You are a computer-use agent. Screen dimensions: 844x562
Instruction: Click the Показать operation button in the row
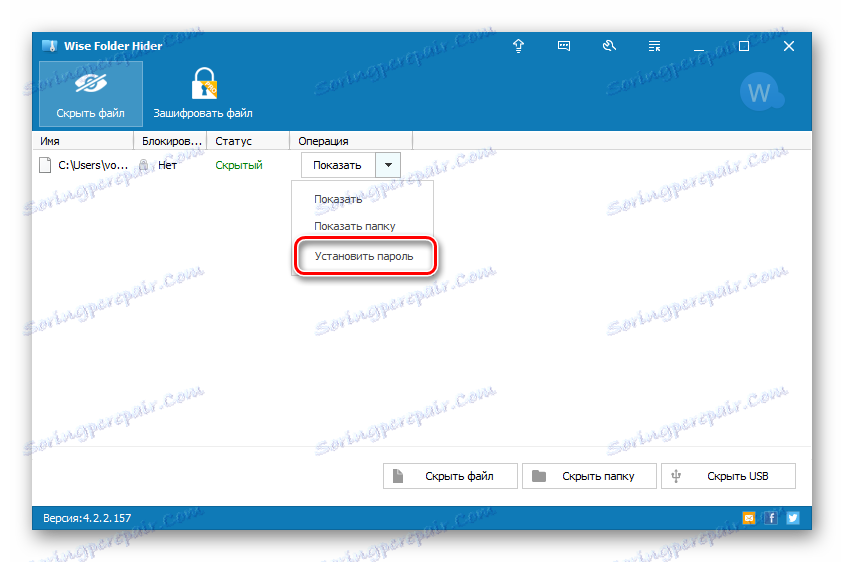tap(338, 165)
